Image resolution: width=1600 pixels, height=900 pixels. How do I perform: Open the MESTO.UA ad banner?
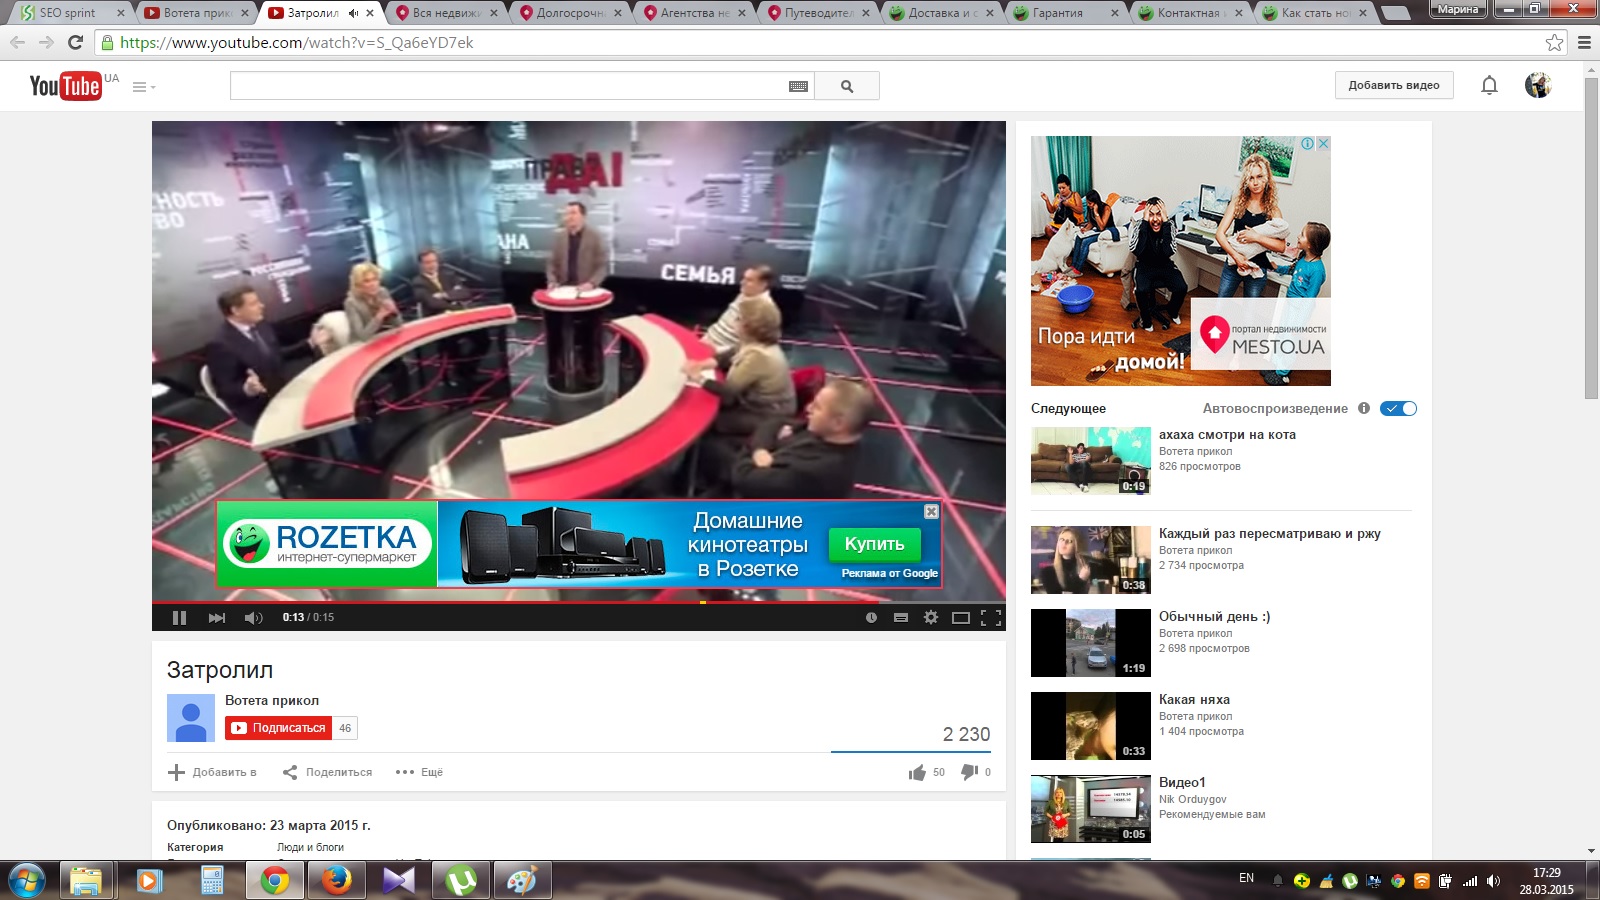click(1181, 261)
